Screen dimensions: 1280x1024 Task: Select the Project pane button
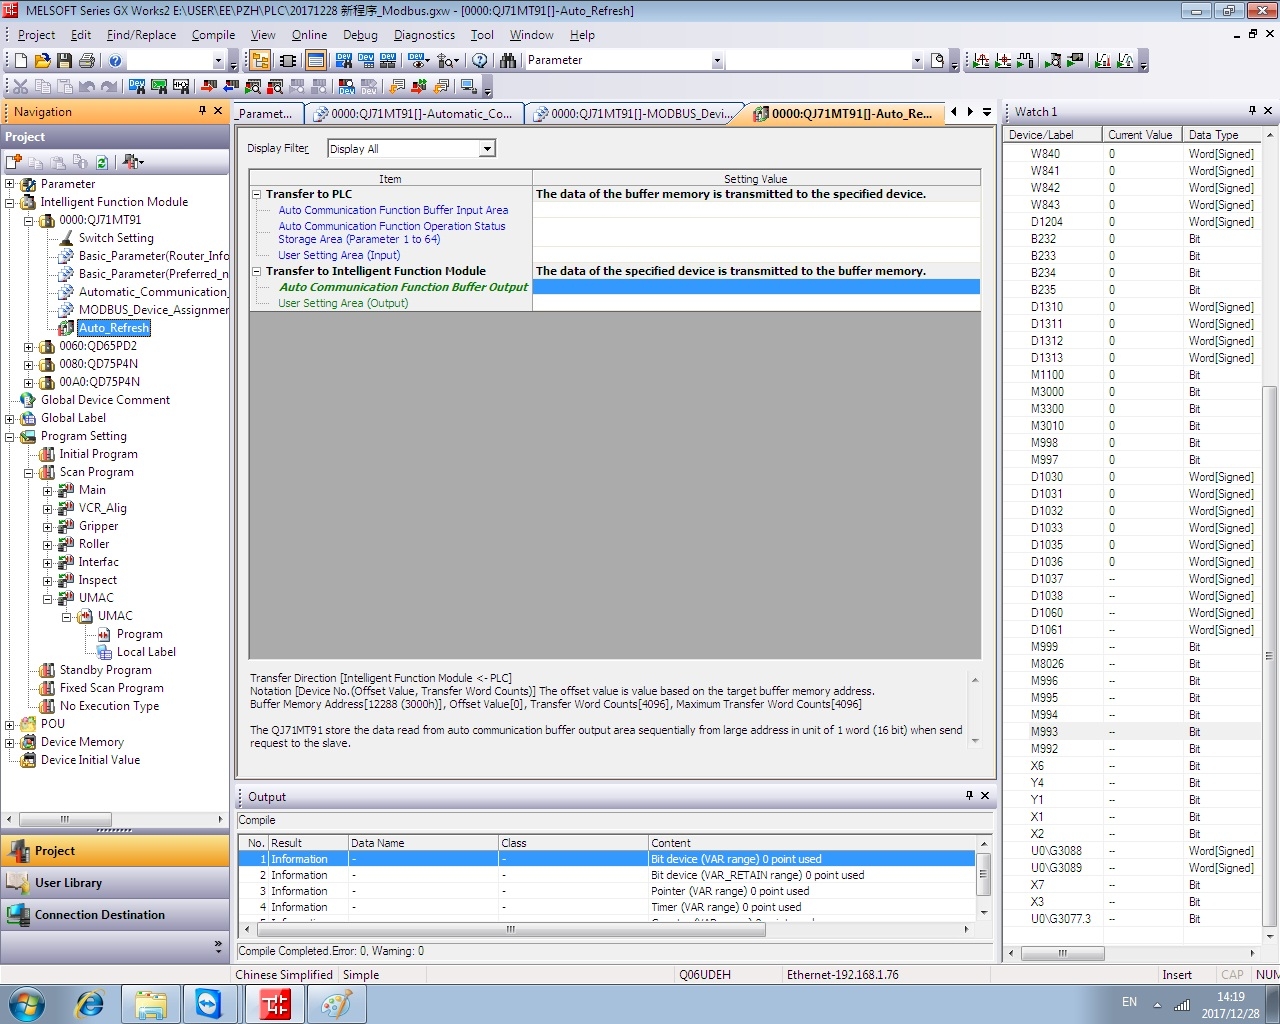click(115, 851)
